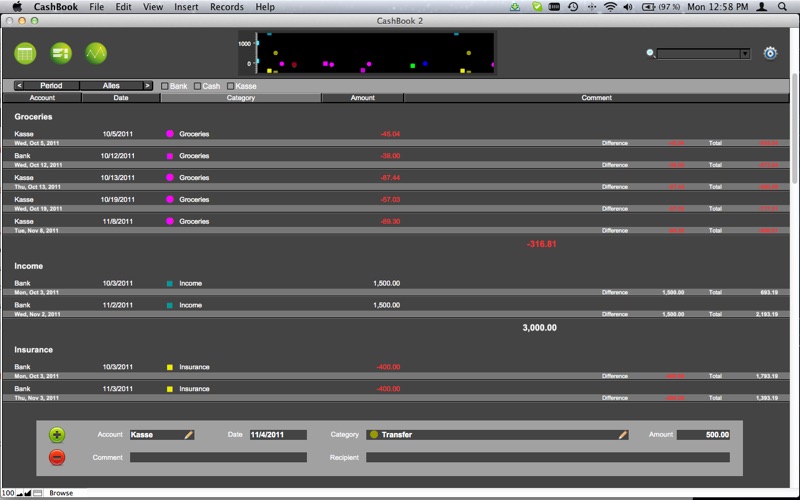
Task: Sort by the Category column header
Action: [241, 98]
